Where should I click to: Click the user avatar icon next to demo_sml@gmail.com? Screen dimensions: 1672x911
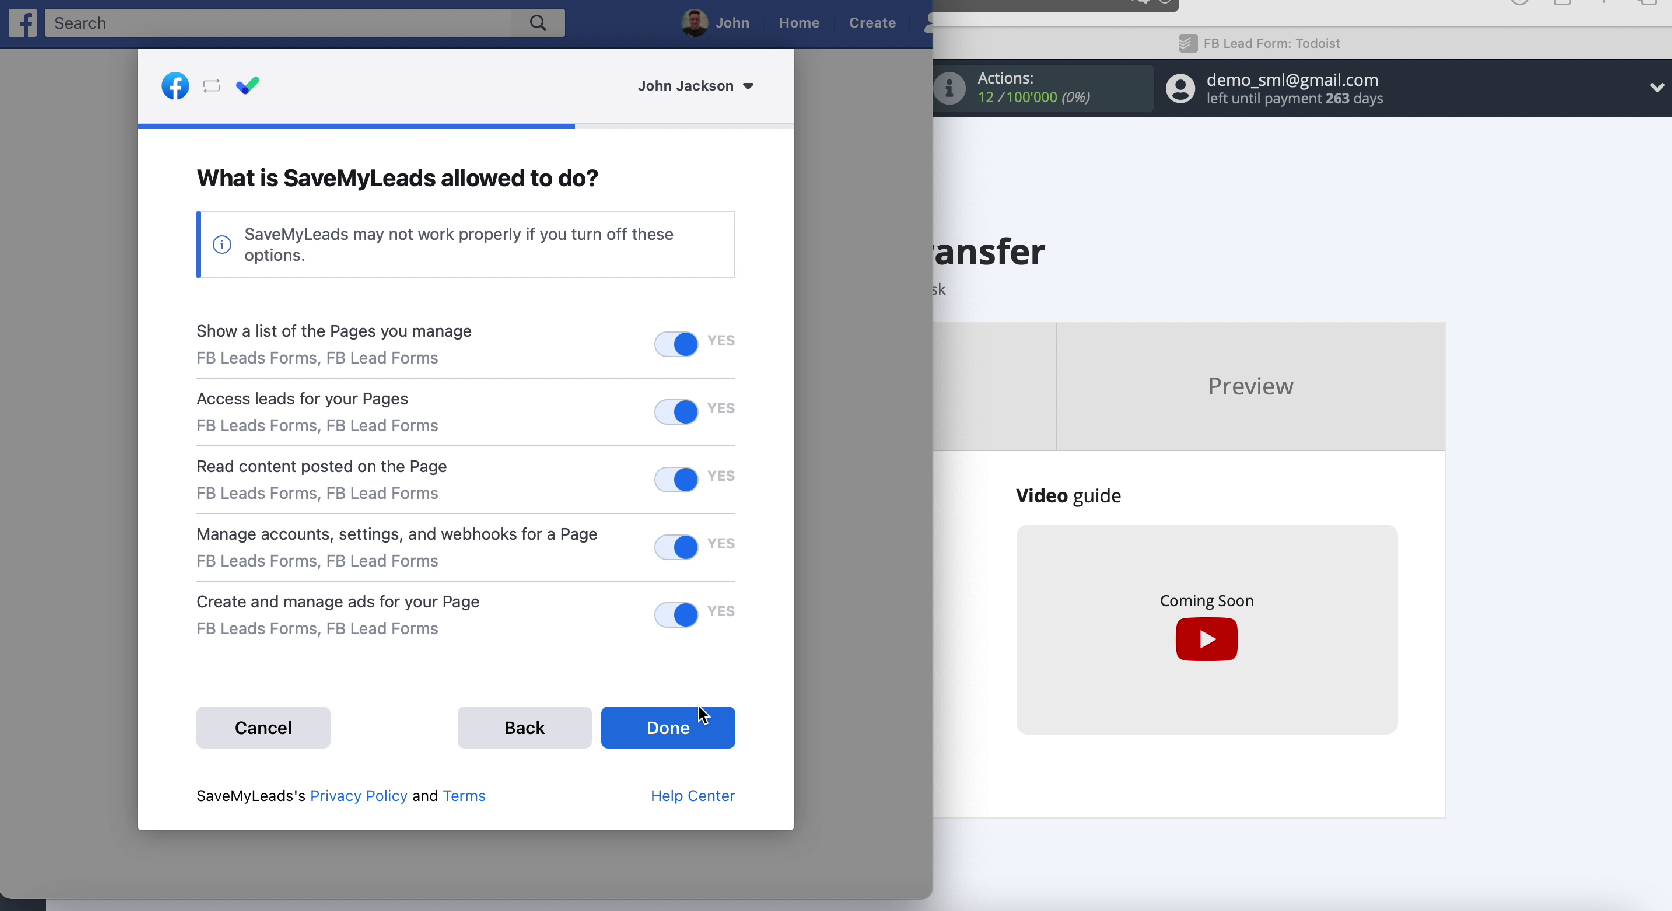[x=1180, y=89]
